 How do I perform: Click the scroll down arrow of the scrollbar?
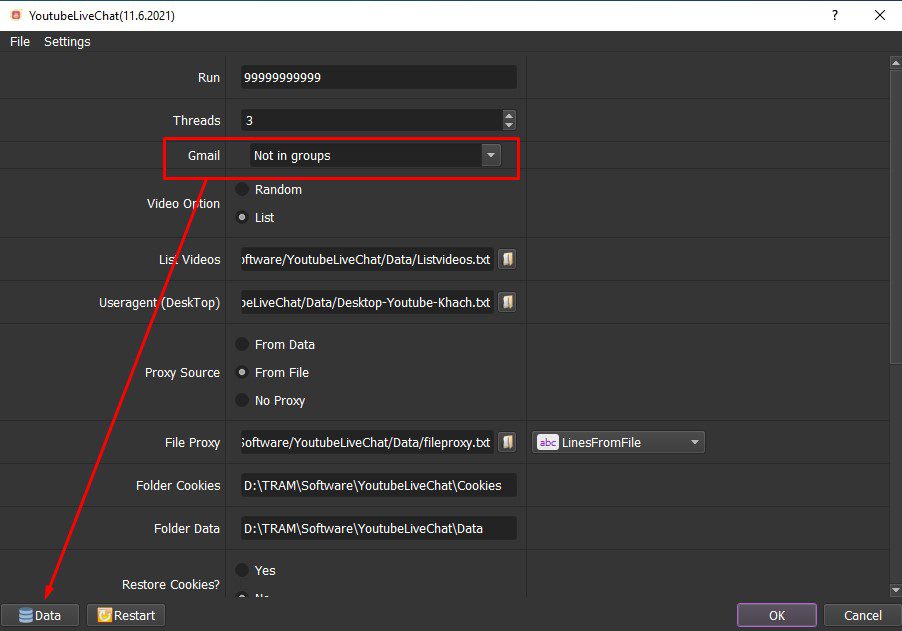point(896,590)
